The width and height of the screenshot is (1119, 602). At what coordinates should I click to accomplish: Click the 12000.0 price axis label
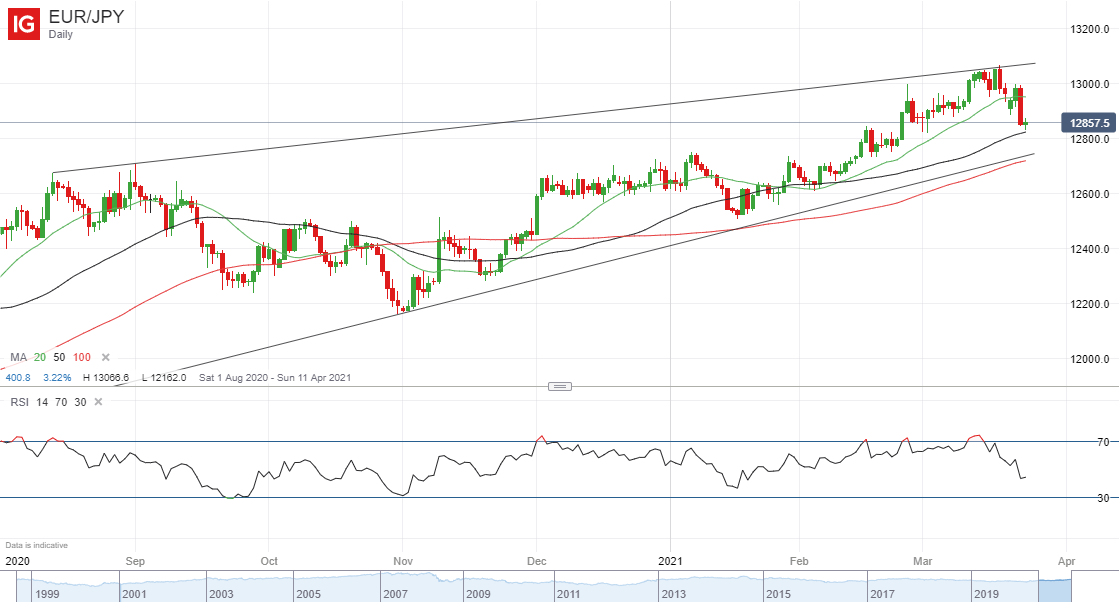pyautogui.click(x=1090, y=359)
